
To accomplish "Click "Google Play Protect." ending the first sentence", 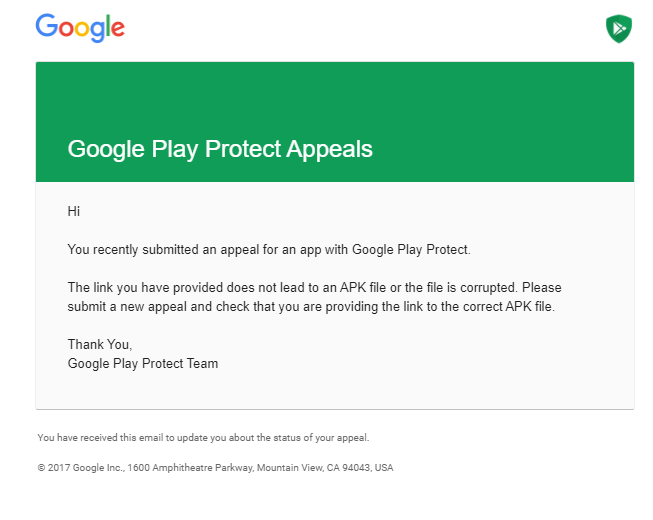I will pos(411,249).
